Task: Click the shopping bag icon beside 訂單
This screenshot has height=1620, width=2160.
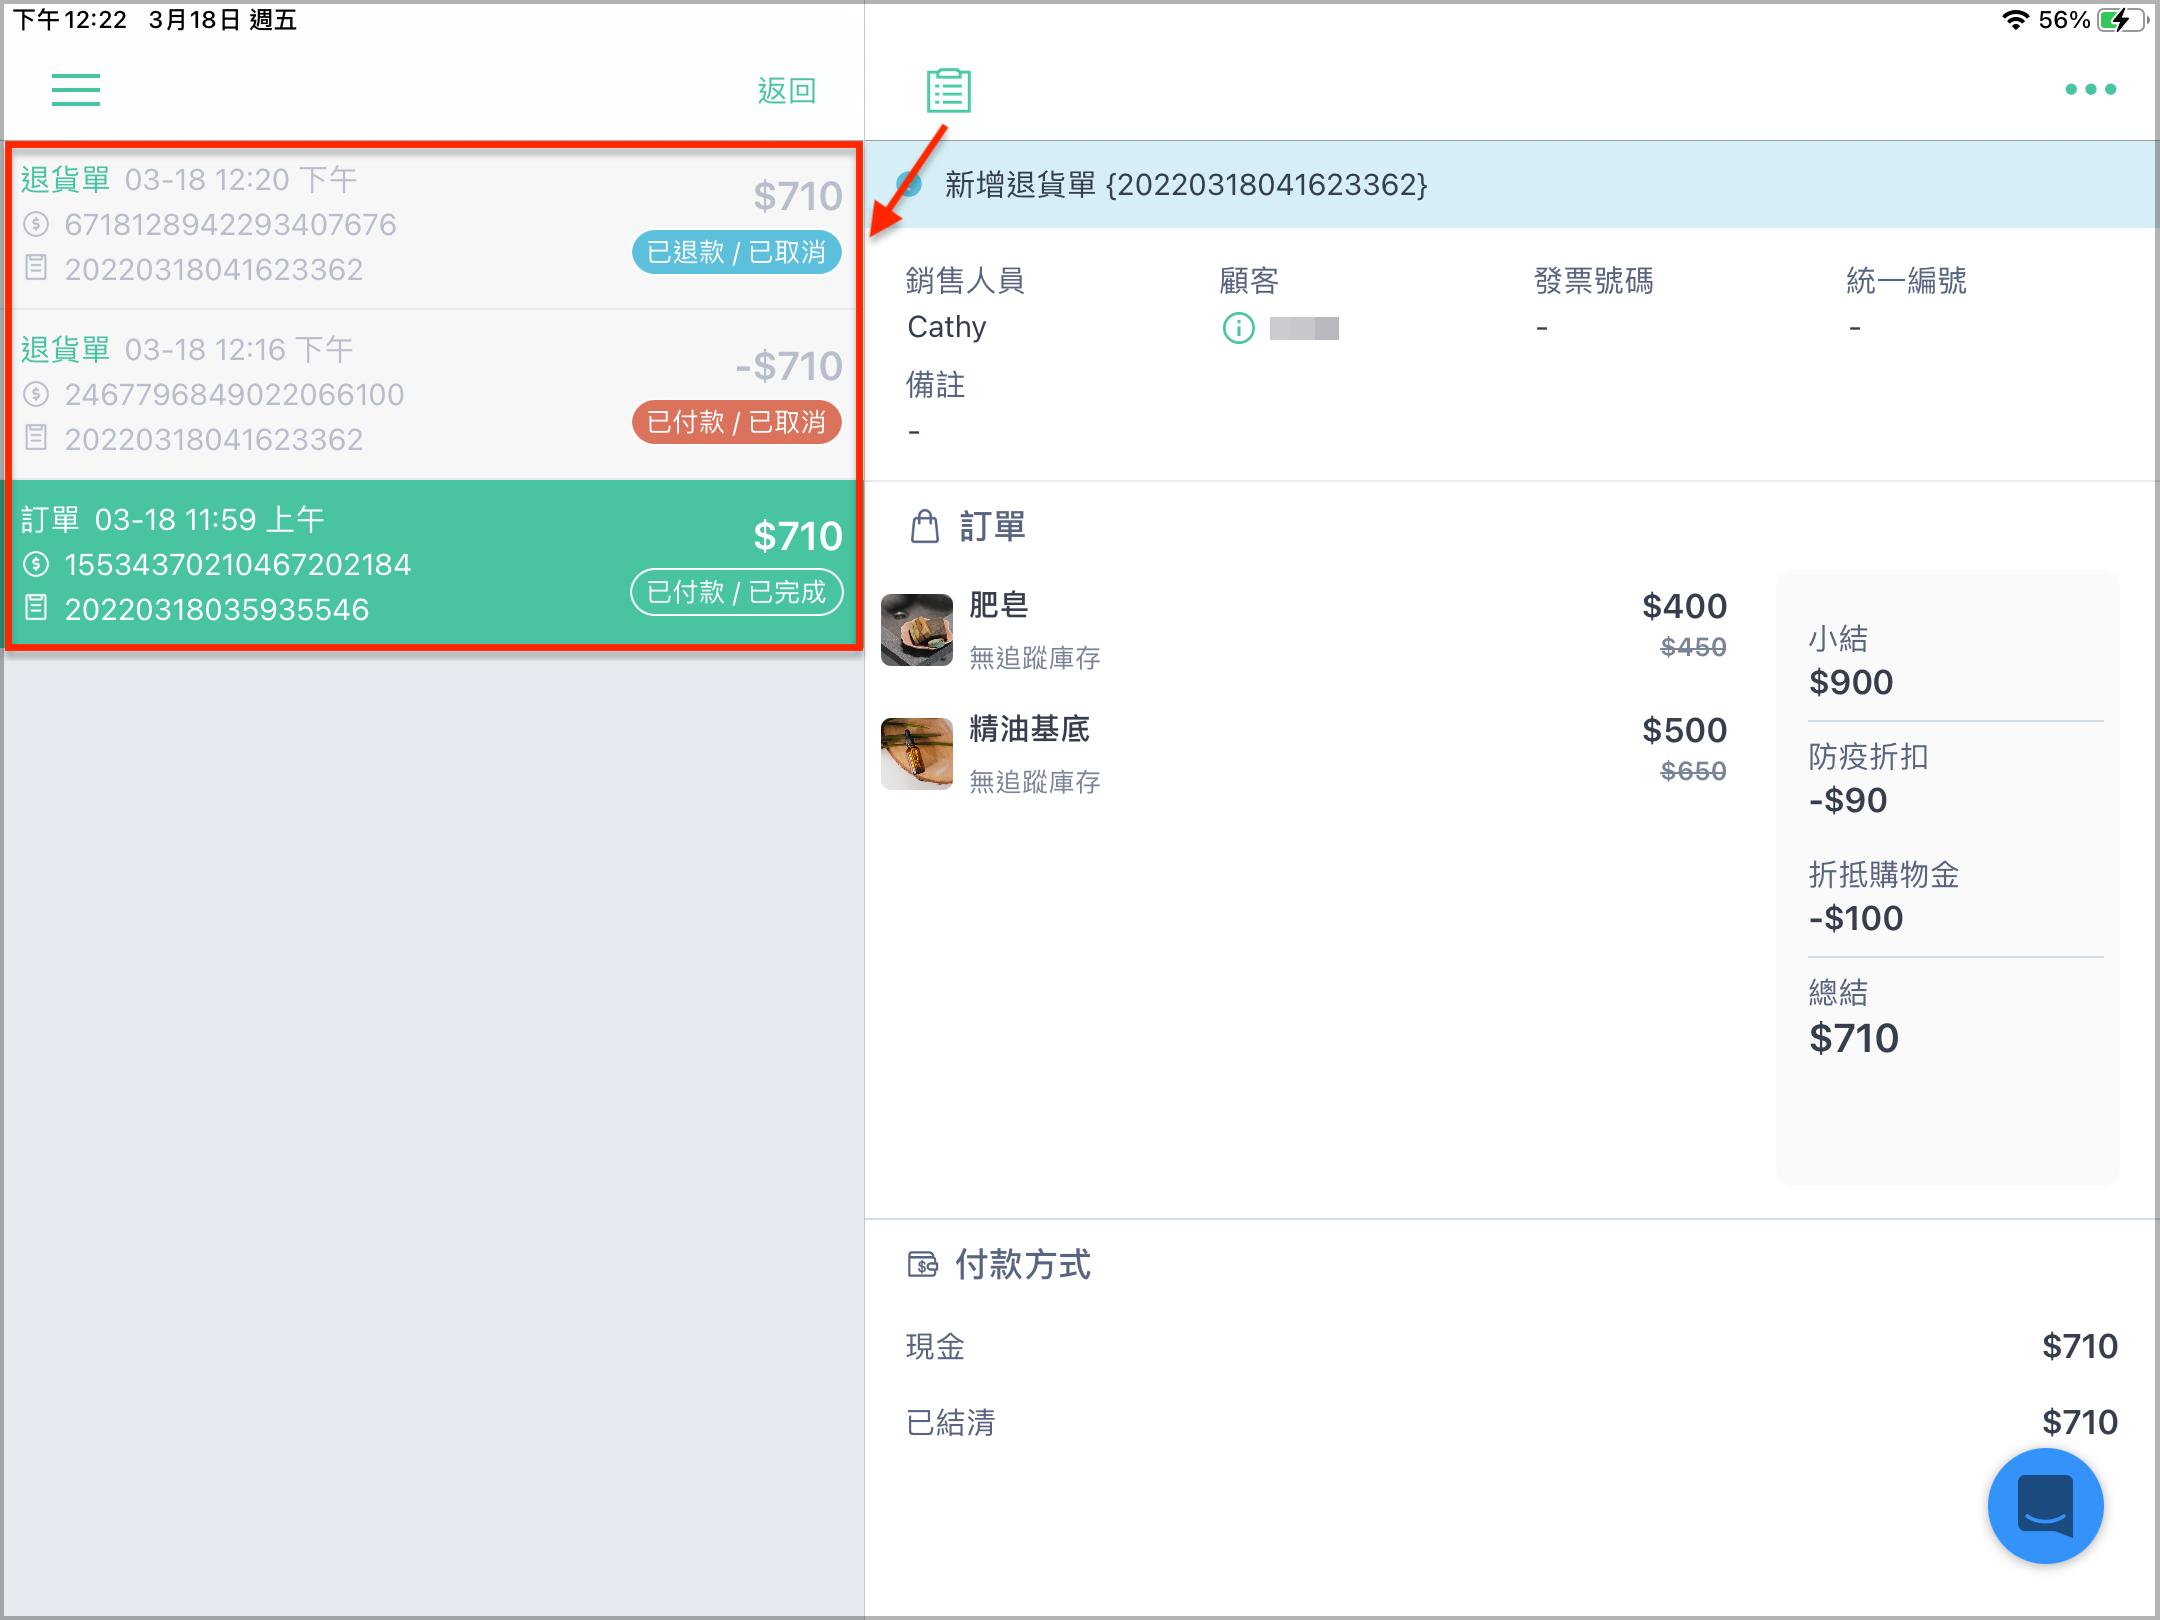Action: 924,526
